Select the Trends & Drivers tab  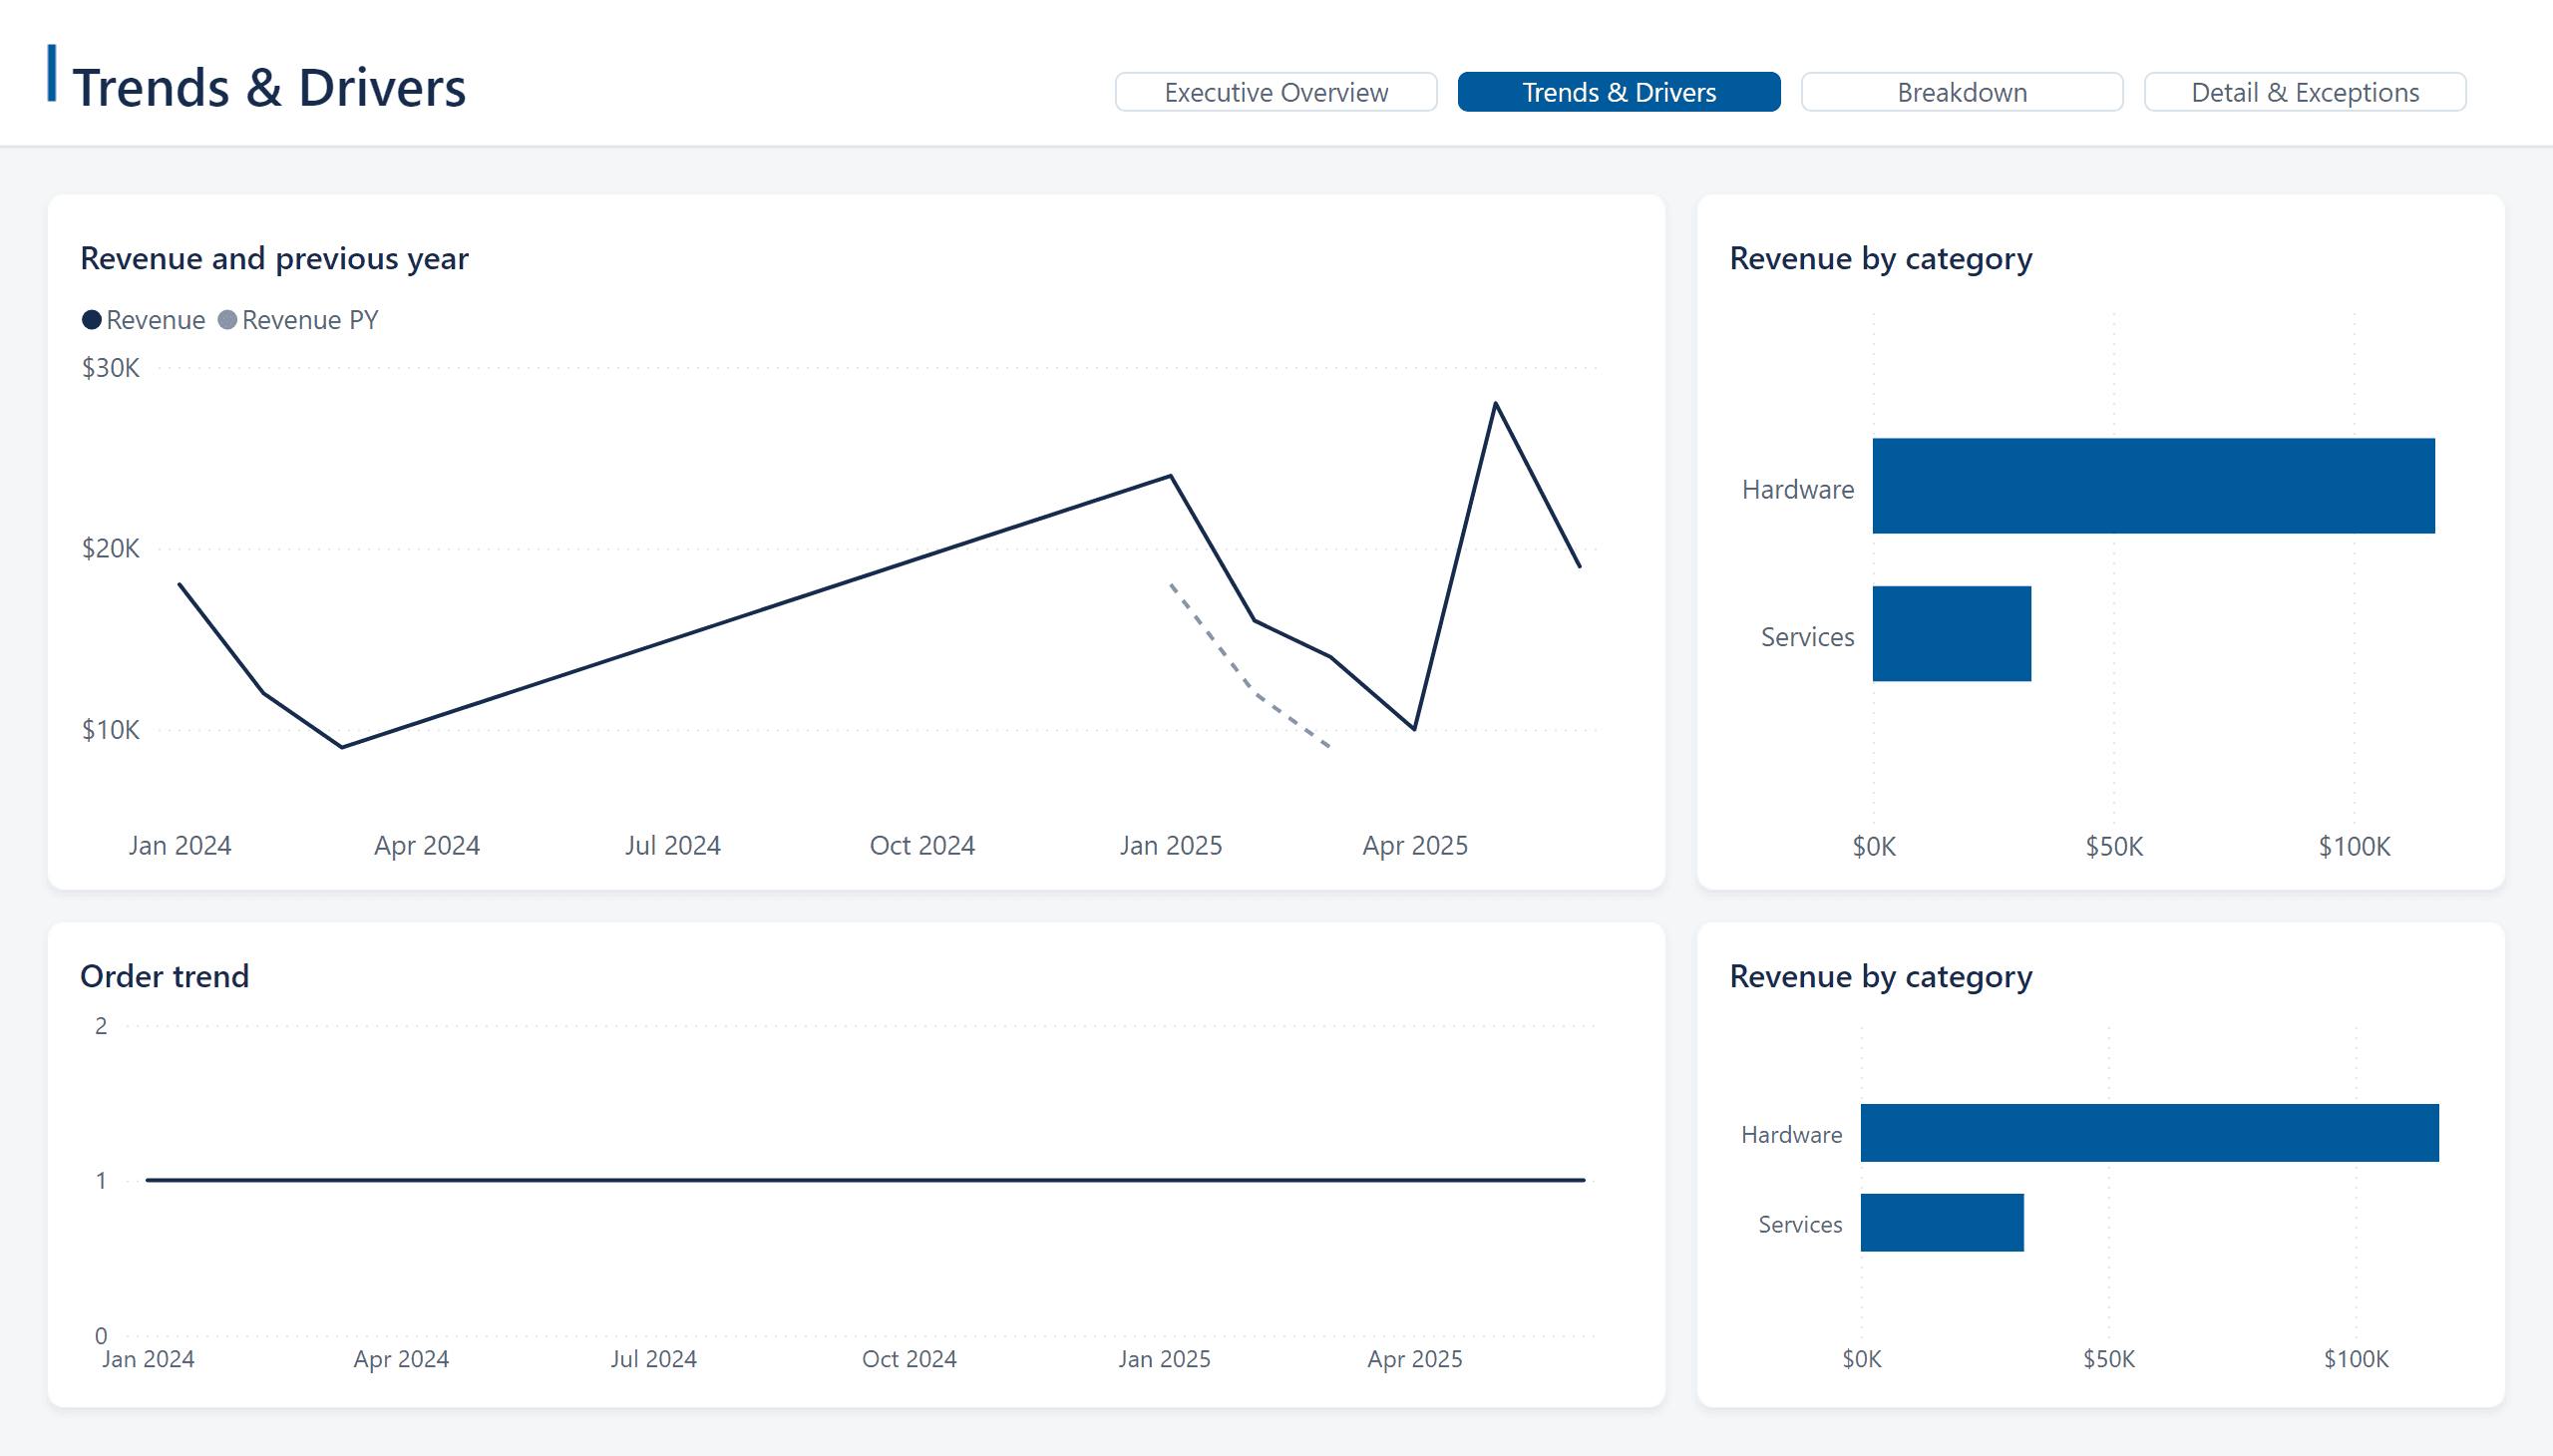pos(1618,92)
